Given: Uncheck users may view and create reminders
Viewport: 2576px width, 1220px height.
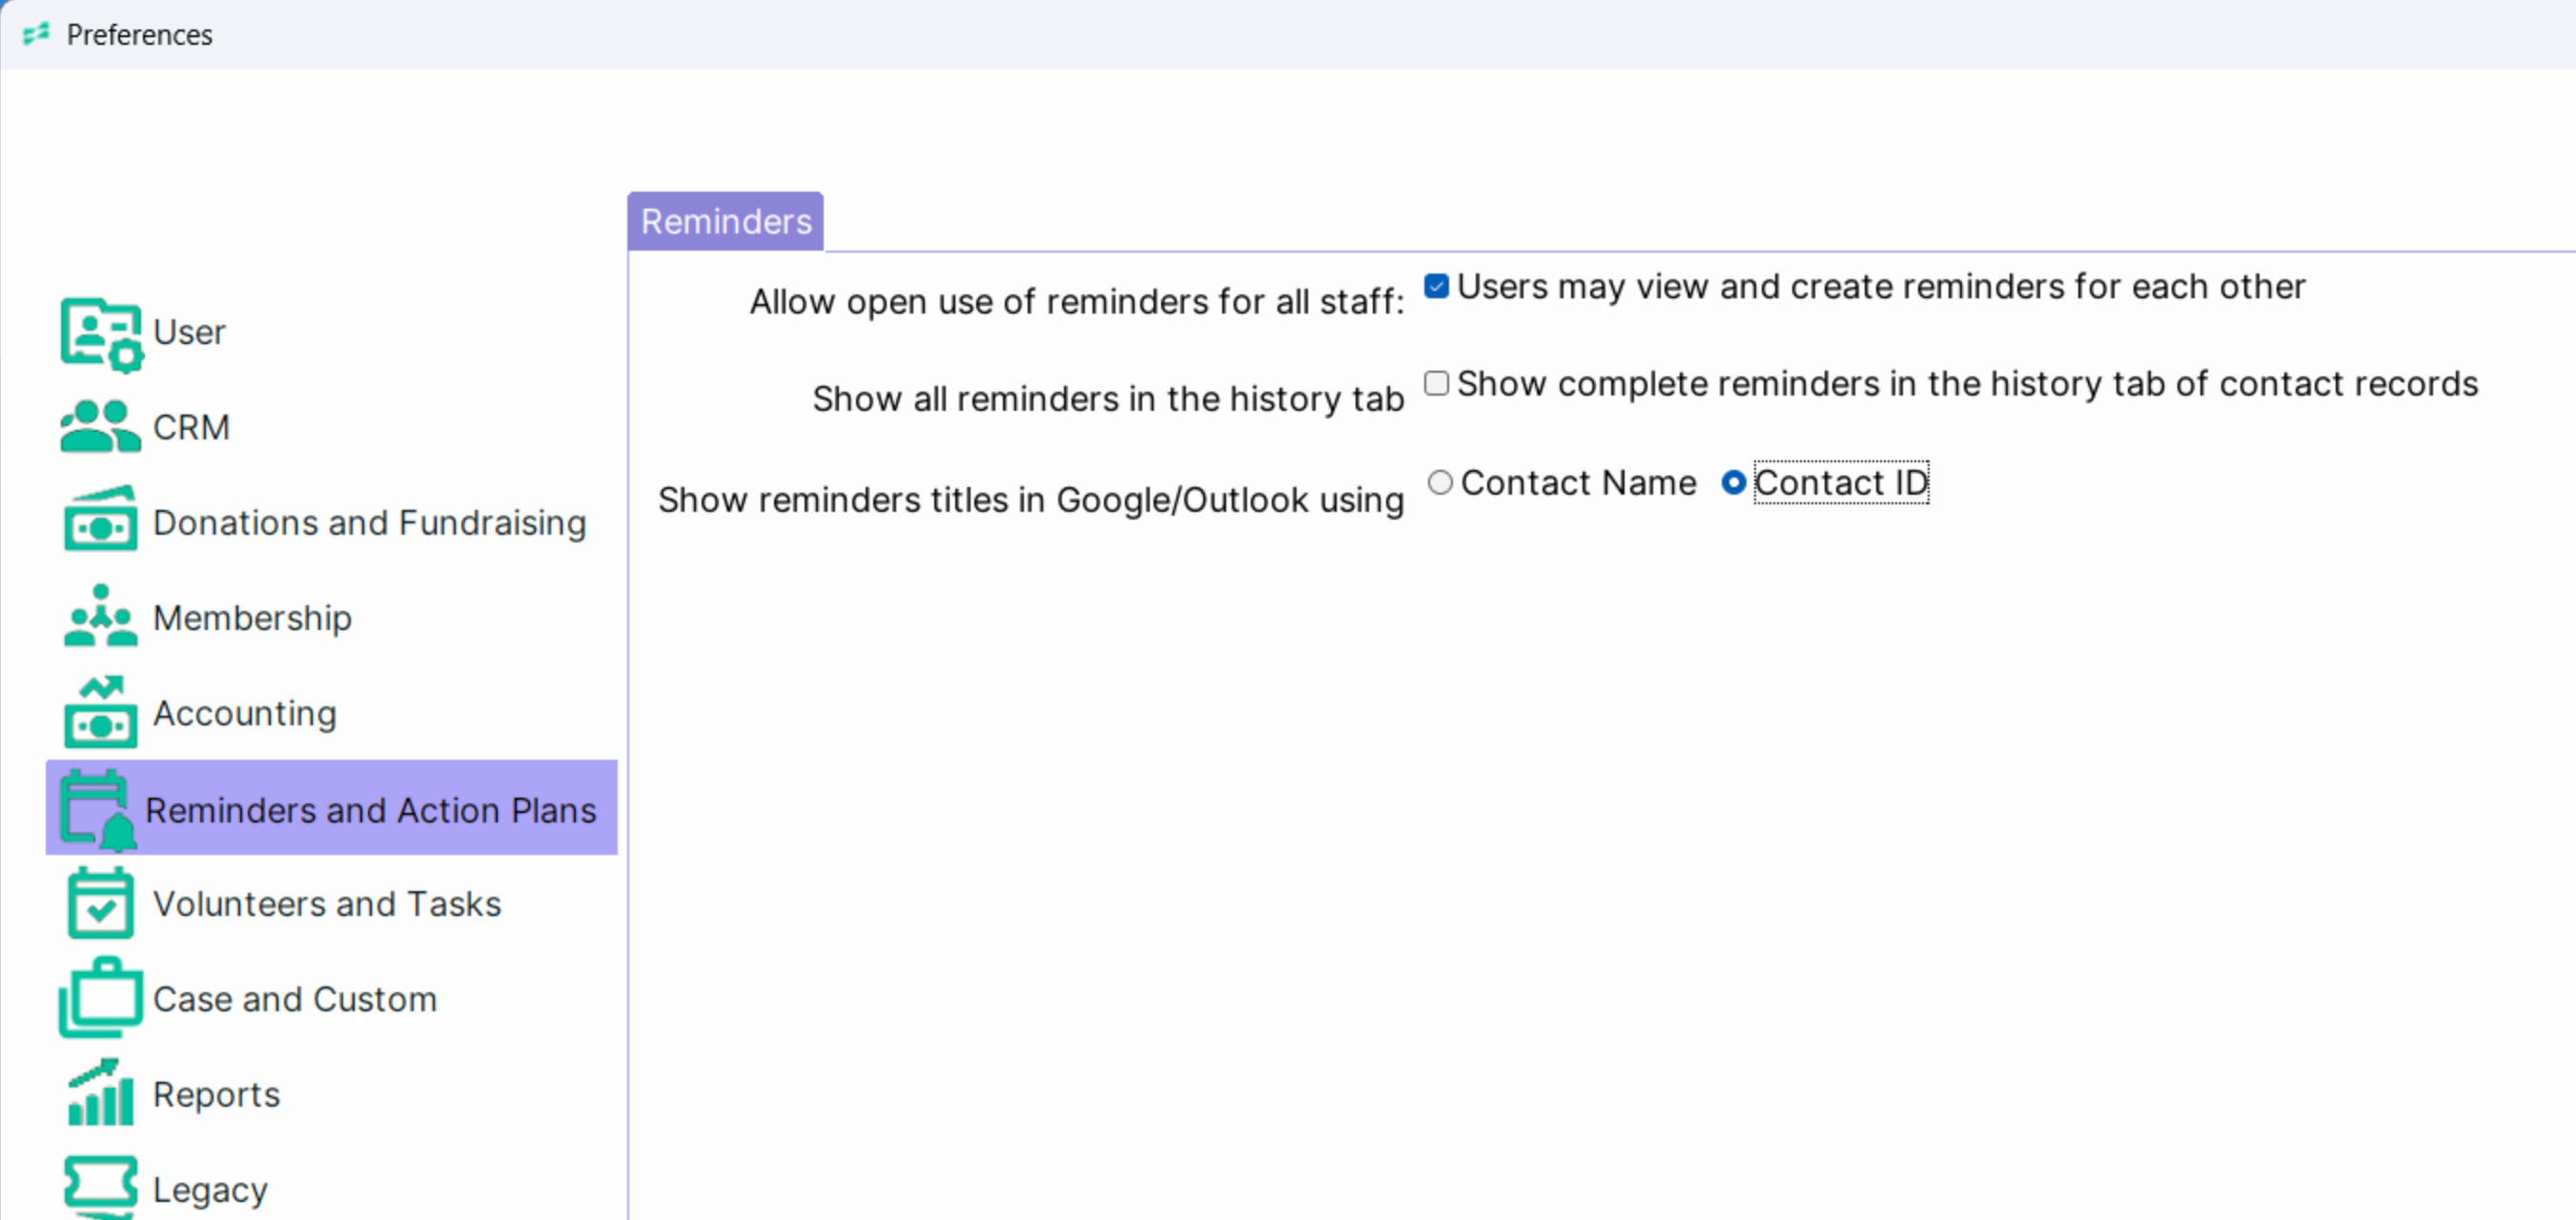Looking at the screenshot, I should [1436, 286].
